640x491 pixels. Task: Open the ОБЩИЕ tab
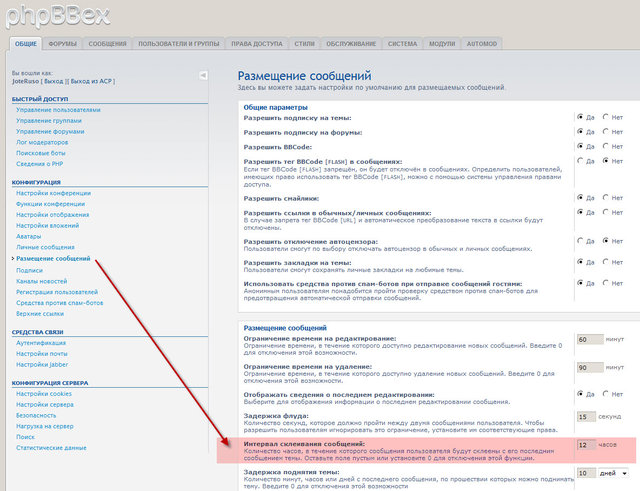25,44
